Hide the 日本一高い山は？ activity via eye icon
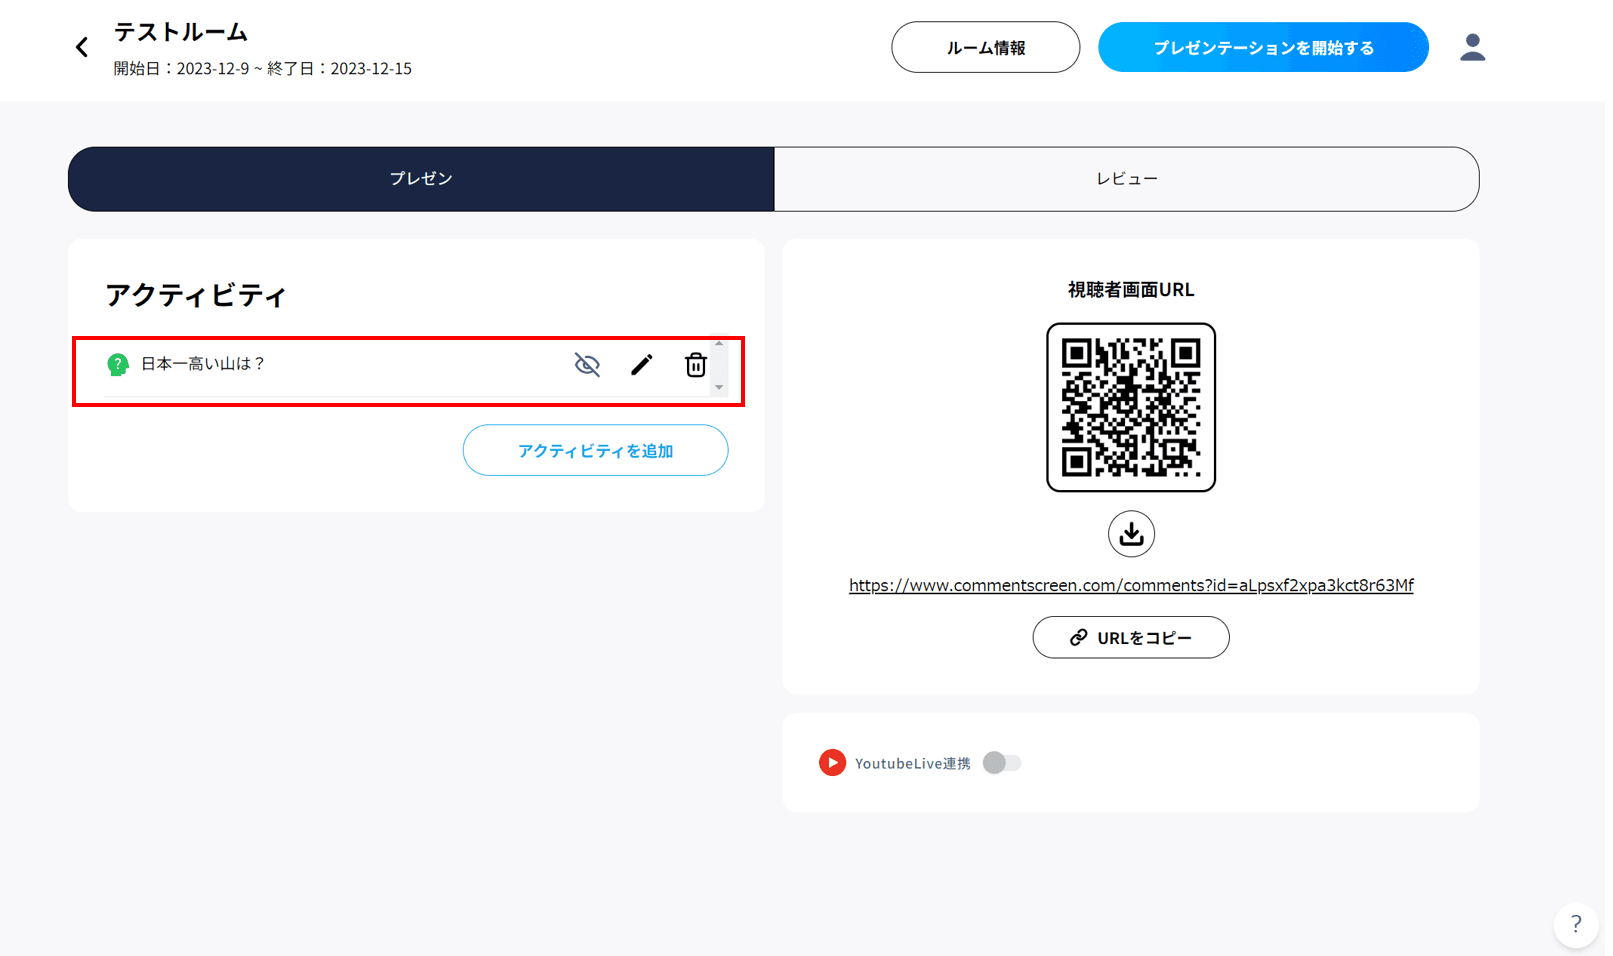 pyautogui.click(x=587, y=365)
